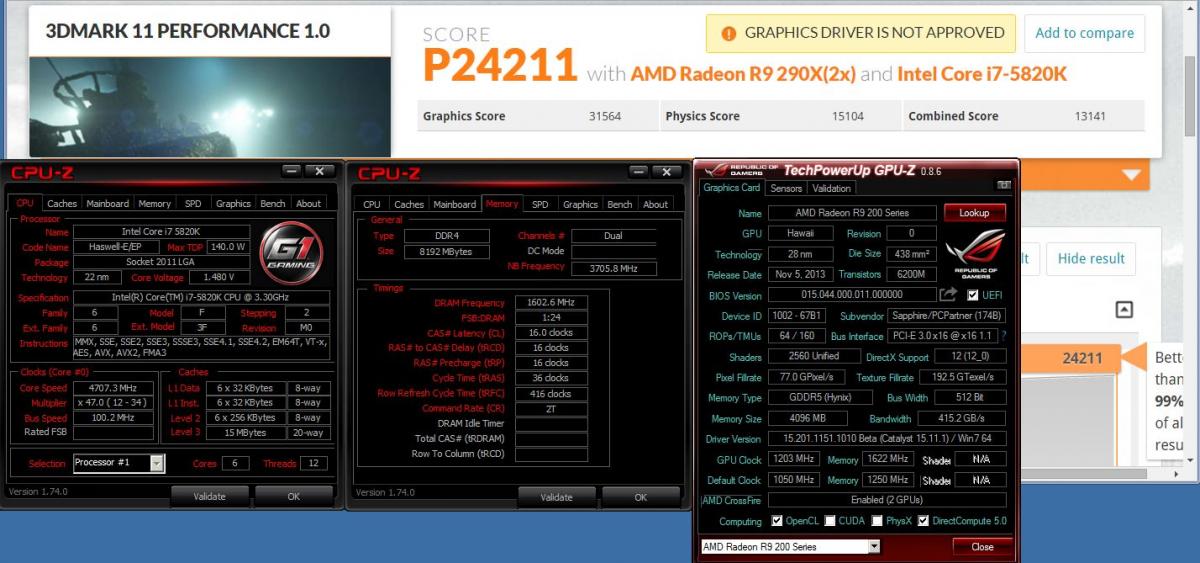Click Validate in left CPU-Z window

click(210, 496)
